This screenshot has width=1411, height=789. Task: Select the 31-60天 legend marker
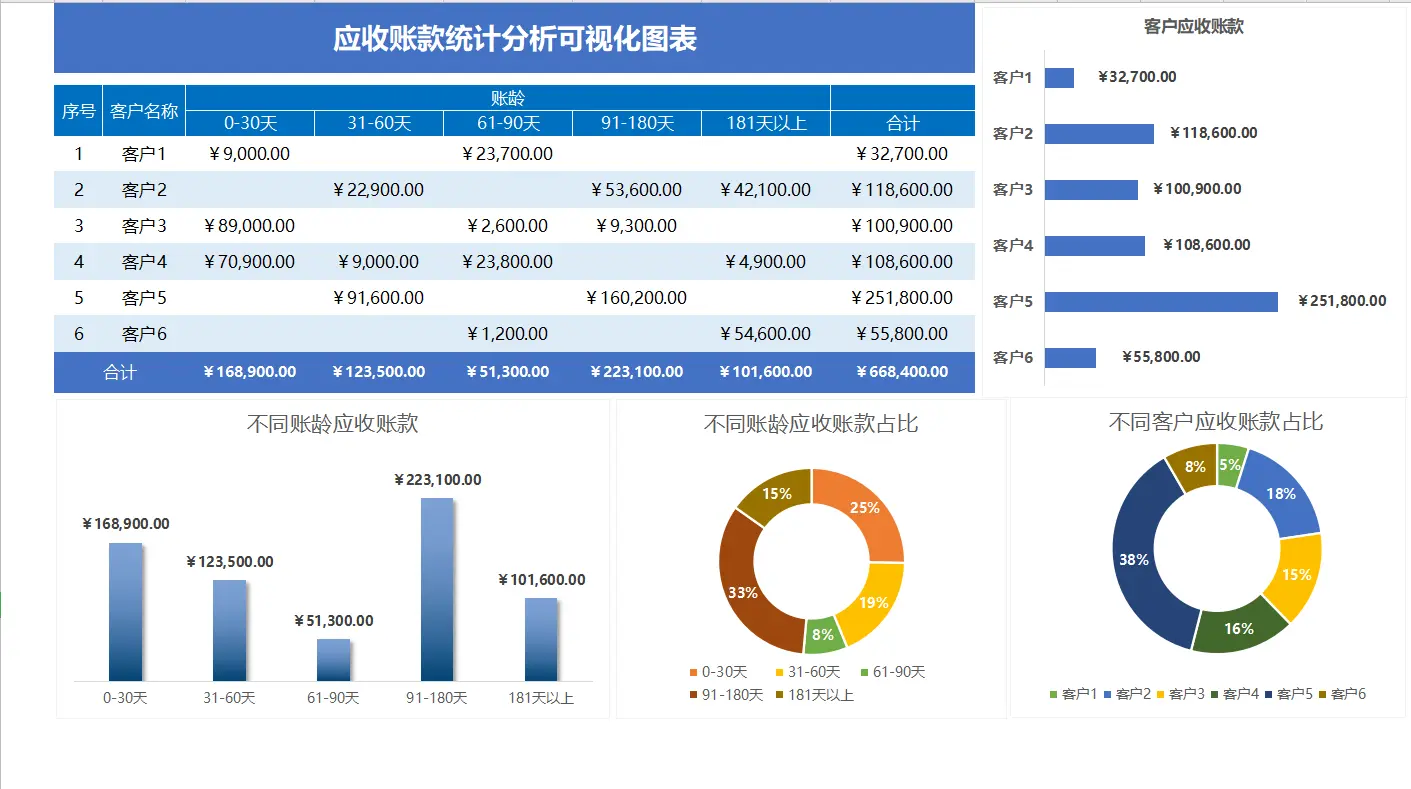(779, 671)
